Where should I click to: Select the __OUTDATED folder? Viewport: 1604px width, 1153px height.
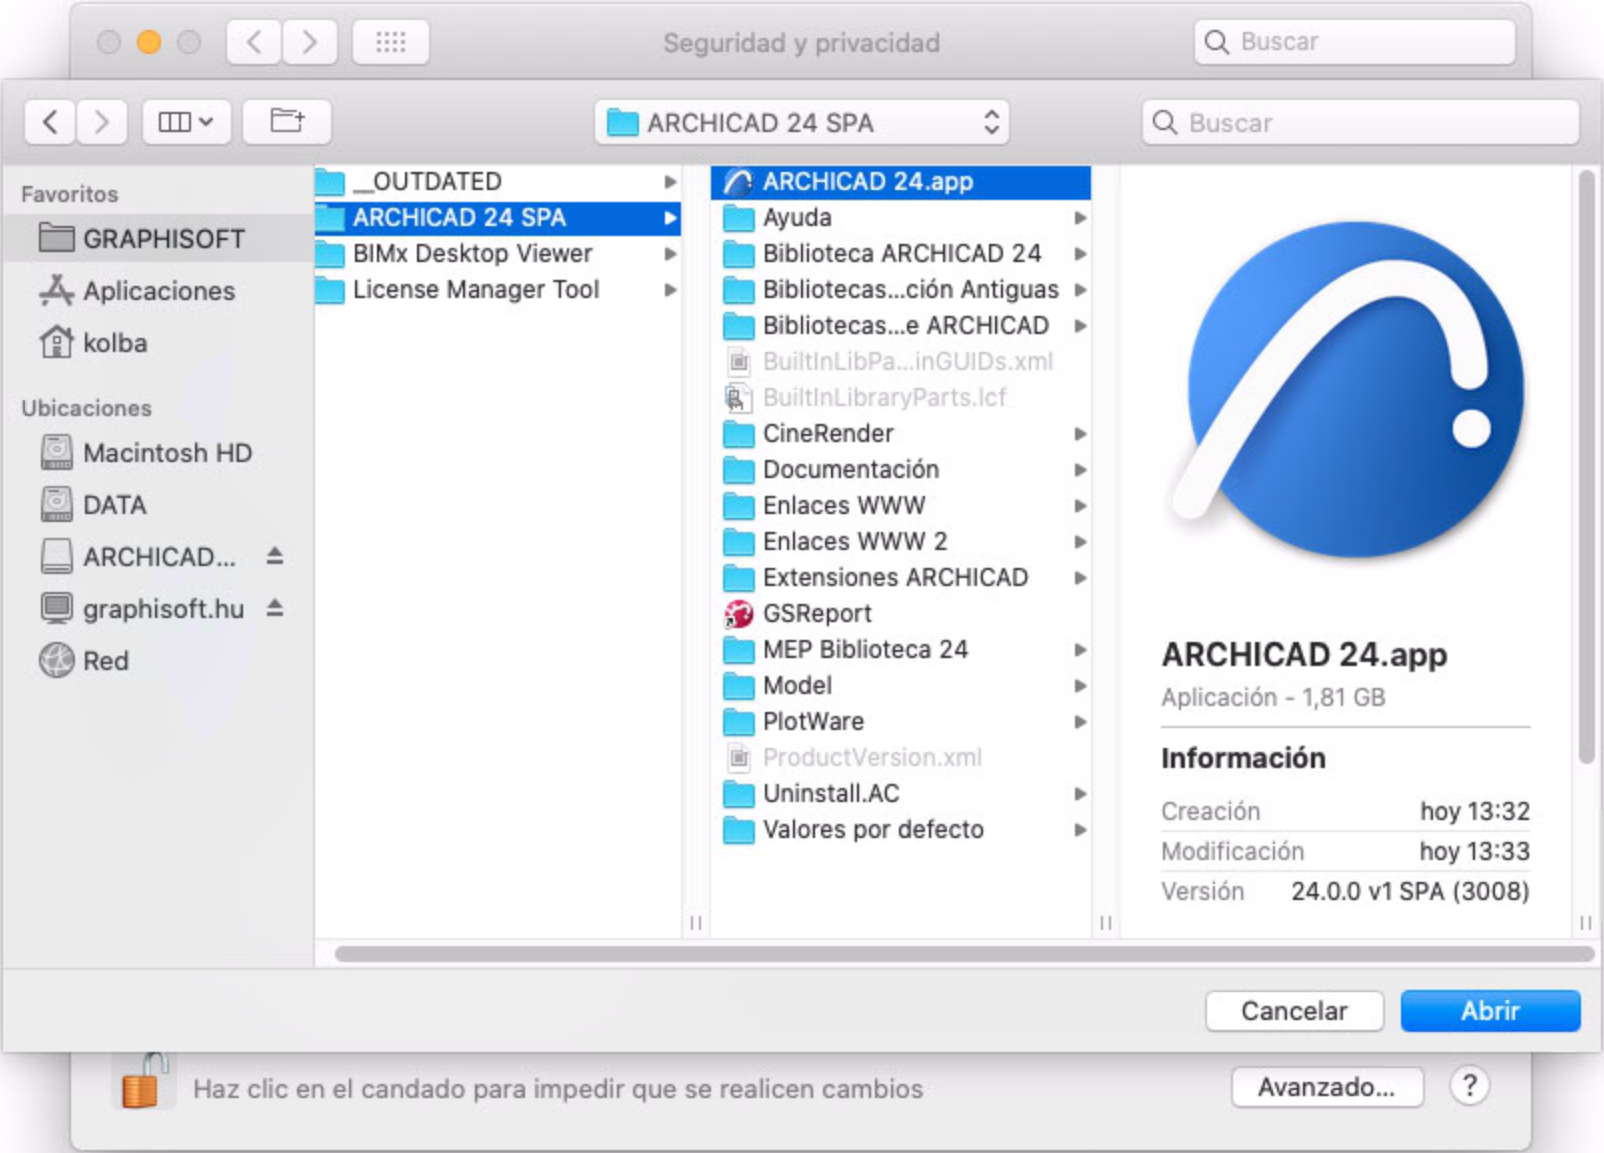[x=428, y=181]
